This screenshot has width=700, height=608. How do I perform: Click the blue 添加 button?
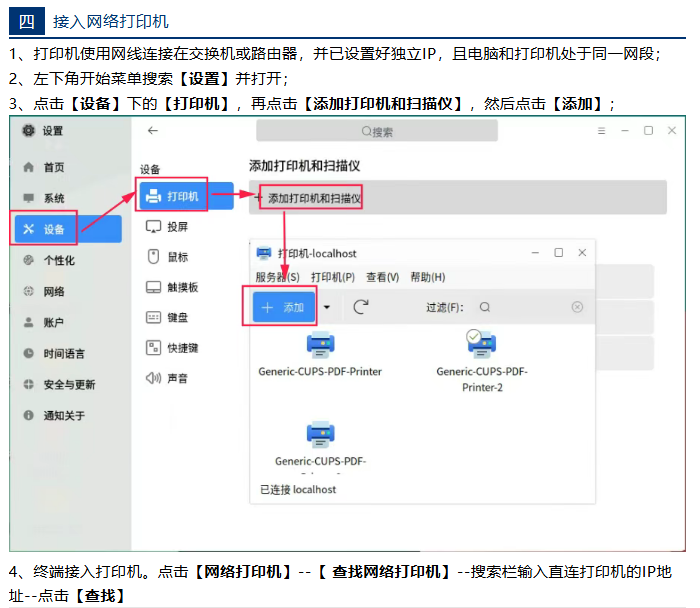[283, 307]
